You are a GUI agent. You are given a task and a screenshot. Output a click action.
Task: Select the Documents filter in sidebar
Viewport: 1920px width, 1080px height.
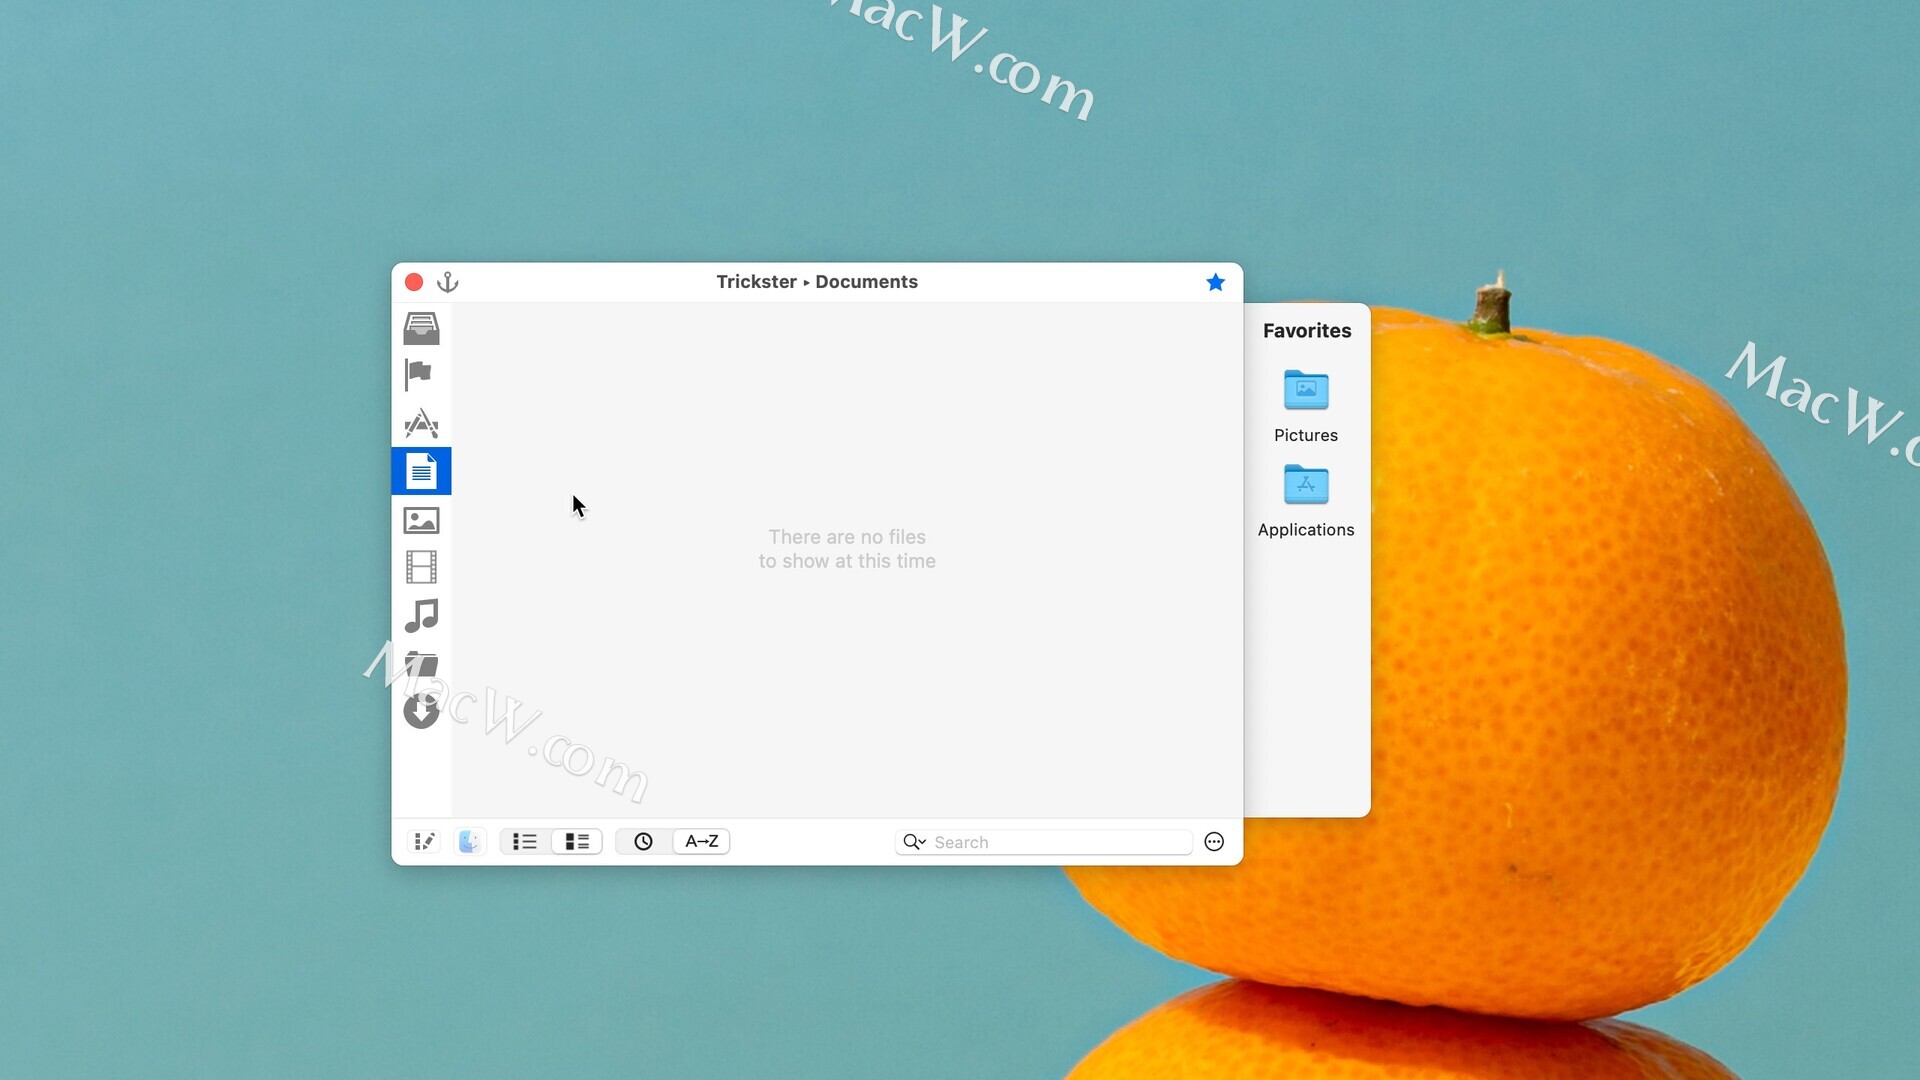(x=421, y=471)
